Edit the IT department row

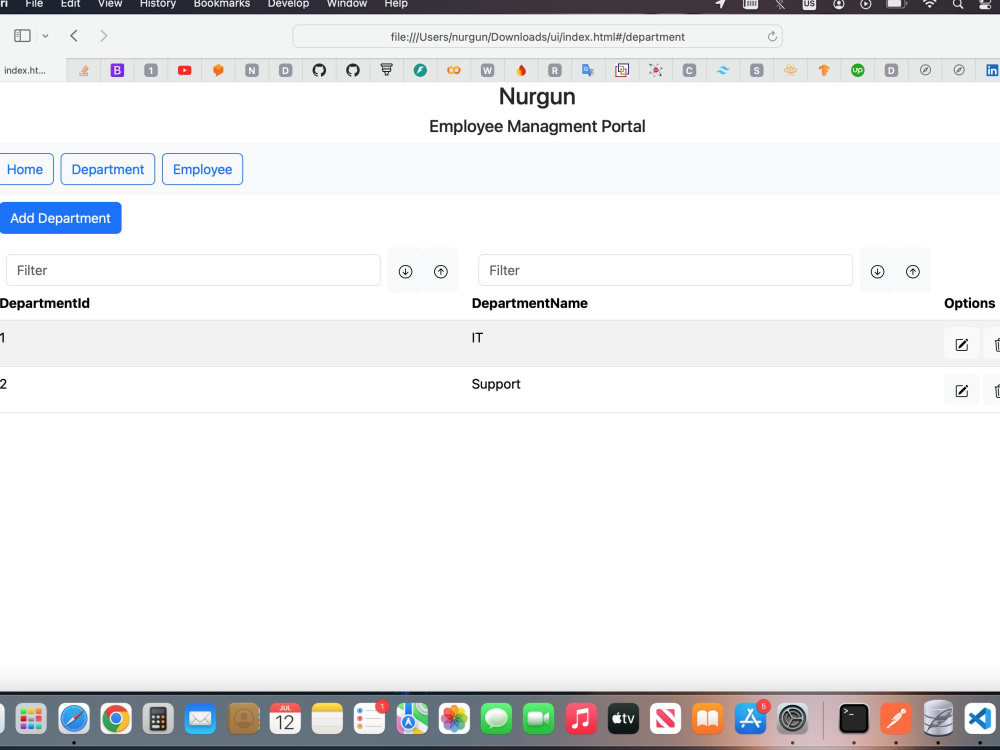pyautogui.click(x=961, y=344)
